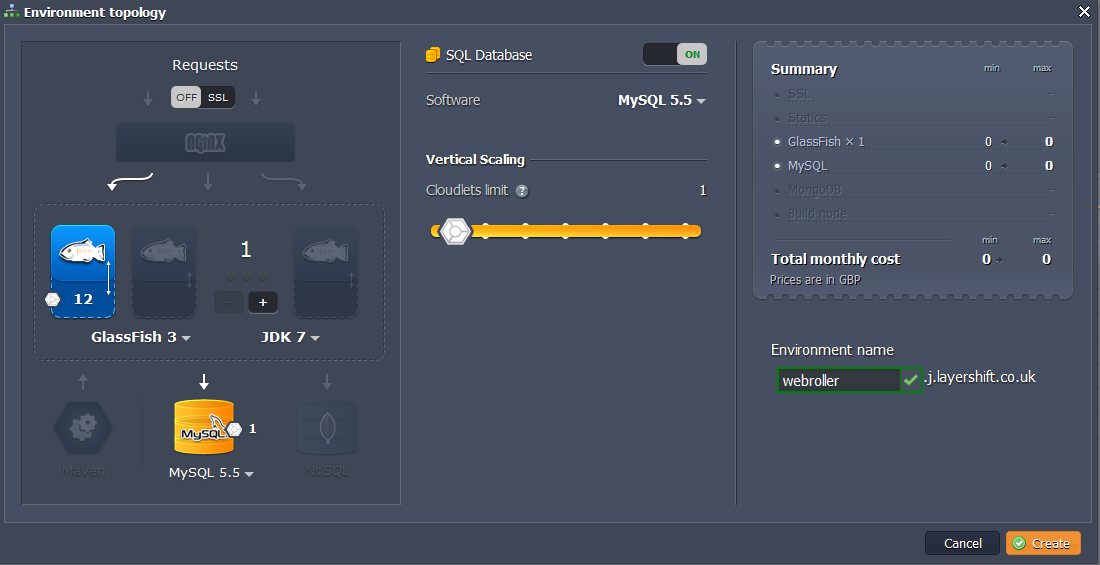
Task: Turn off the SQL Database ON switch
Action: (x=675, y=54)
